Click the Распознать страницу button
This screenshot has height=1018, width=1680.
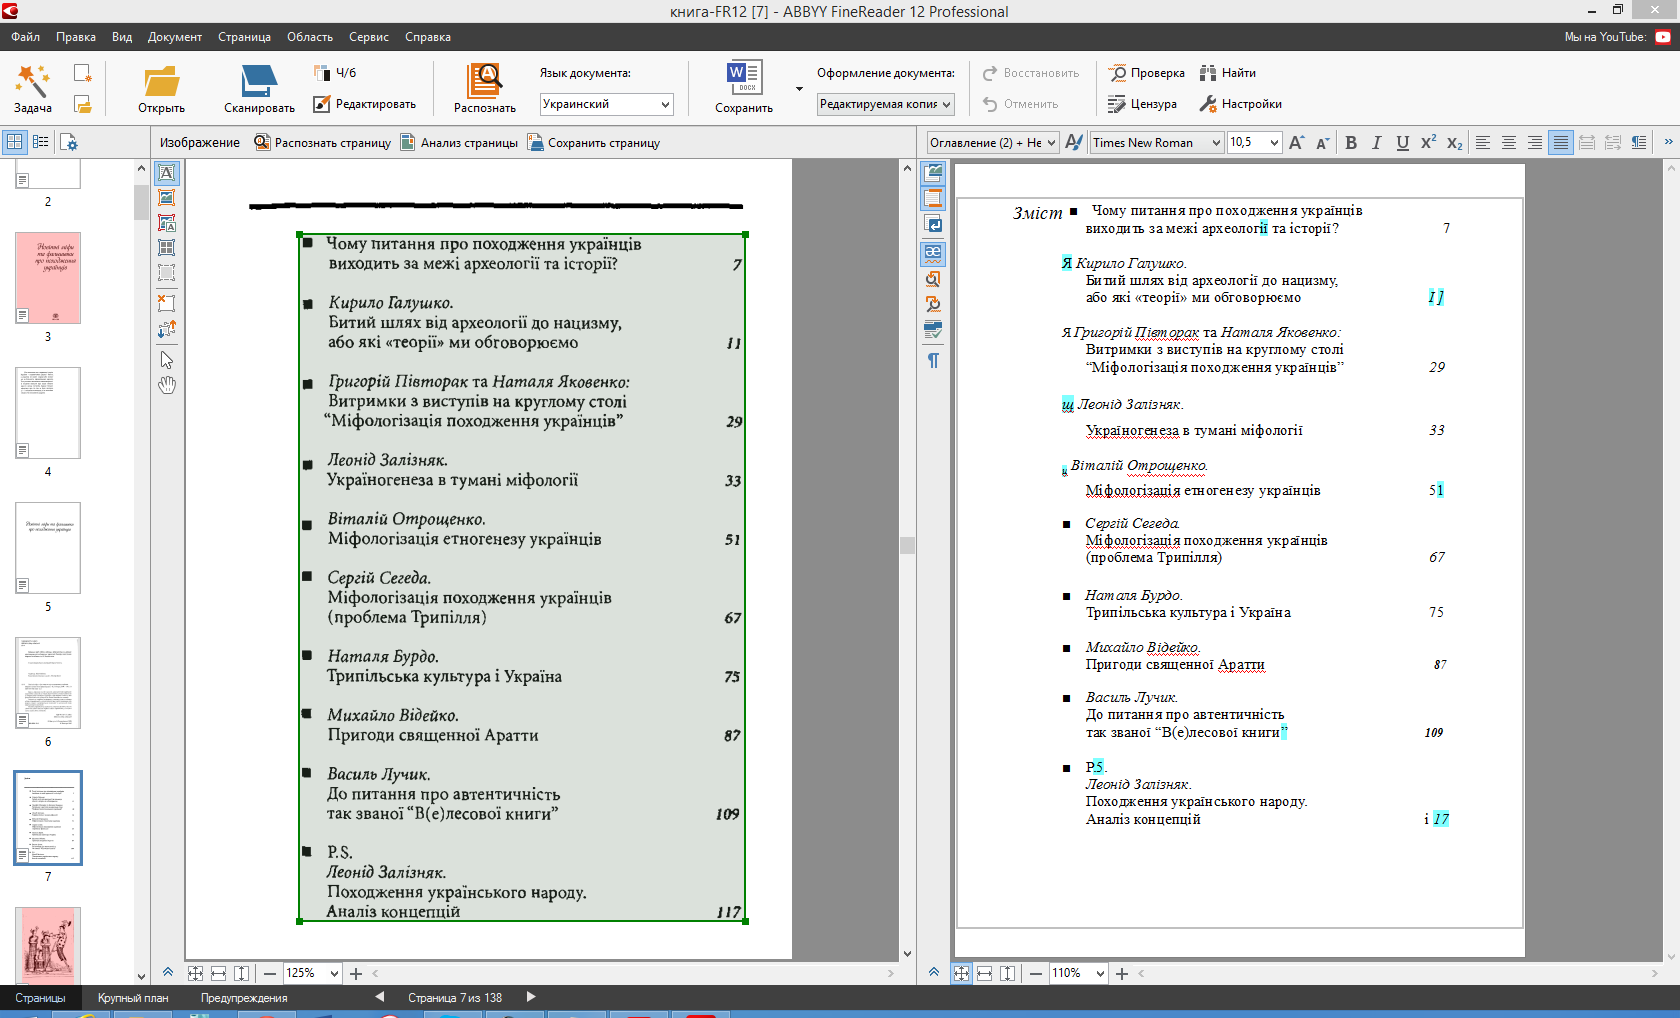322,143
